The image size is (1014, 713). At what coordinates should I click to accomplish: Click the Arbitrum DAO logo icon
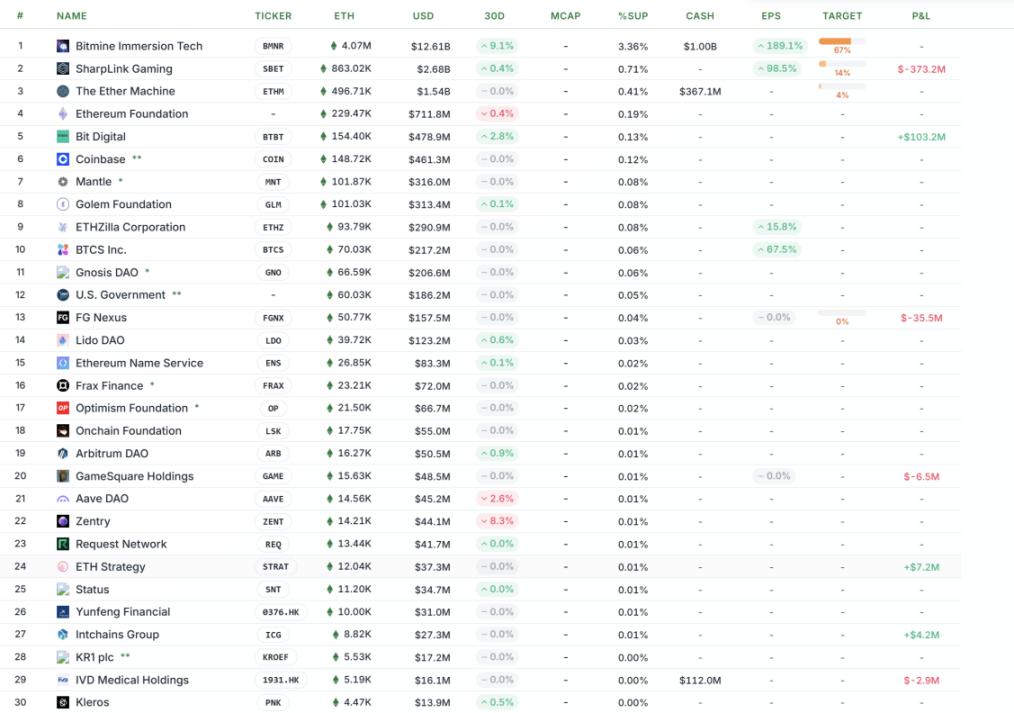(x=63, y=453)
